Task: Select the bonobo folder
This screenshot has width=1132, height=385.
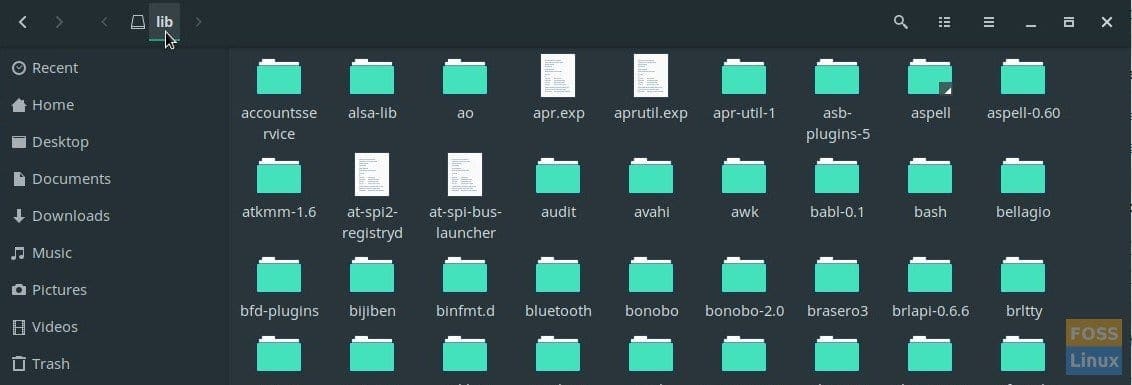Action: [x=650, y=287]
